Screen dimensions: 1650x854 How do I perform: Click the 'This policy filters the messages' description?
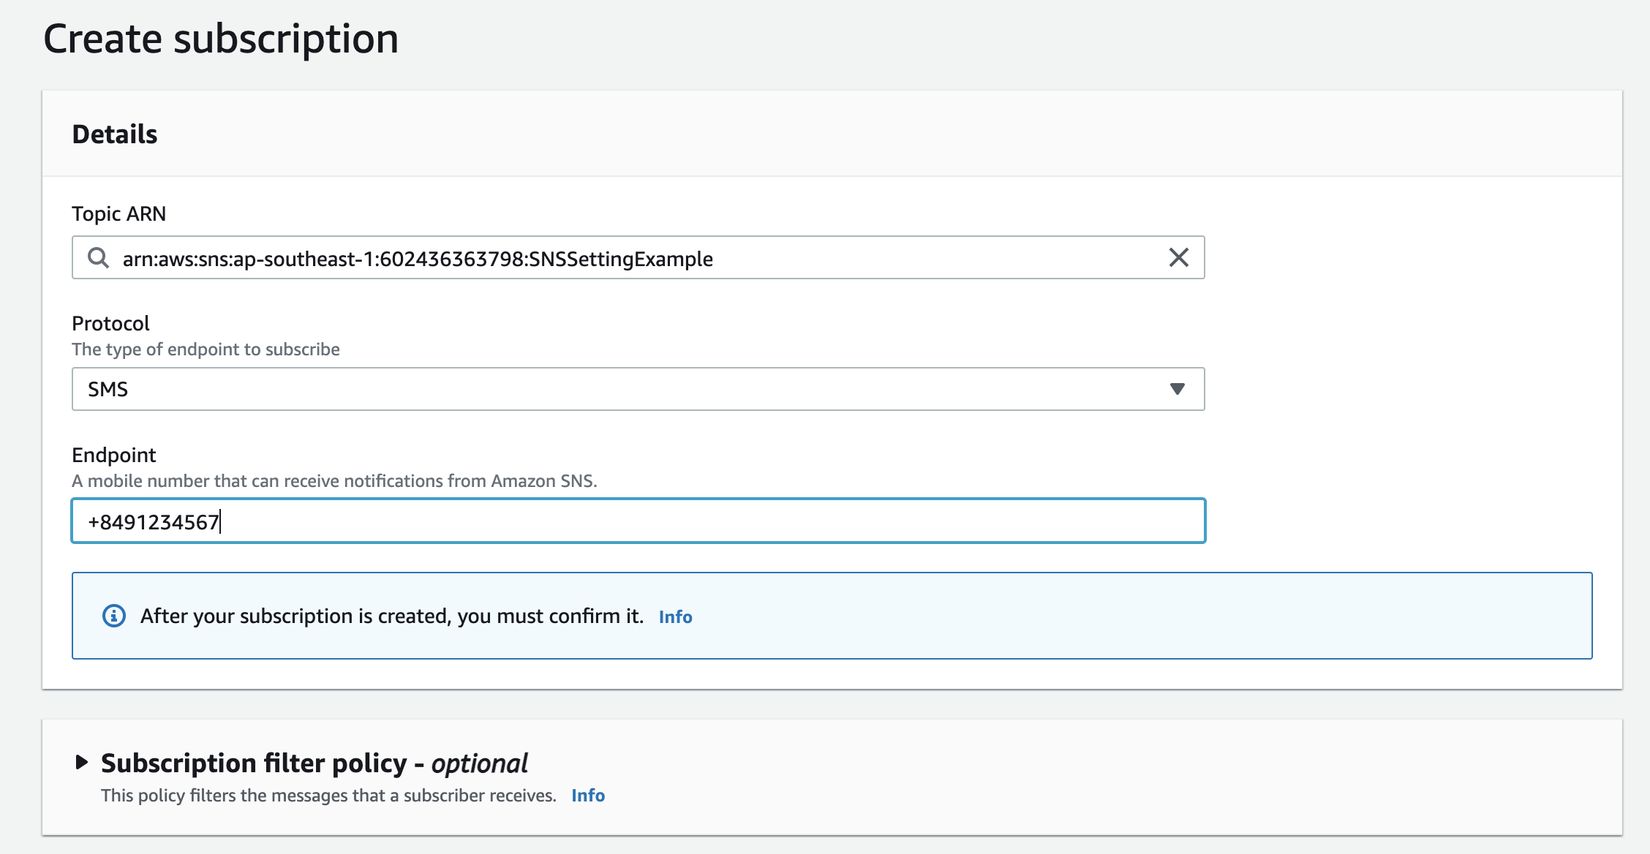click(x=328, y=796)
